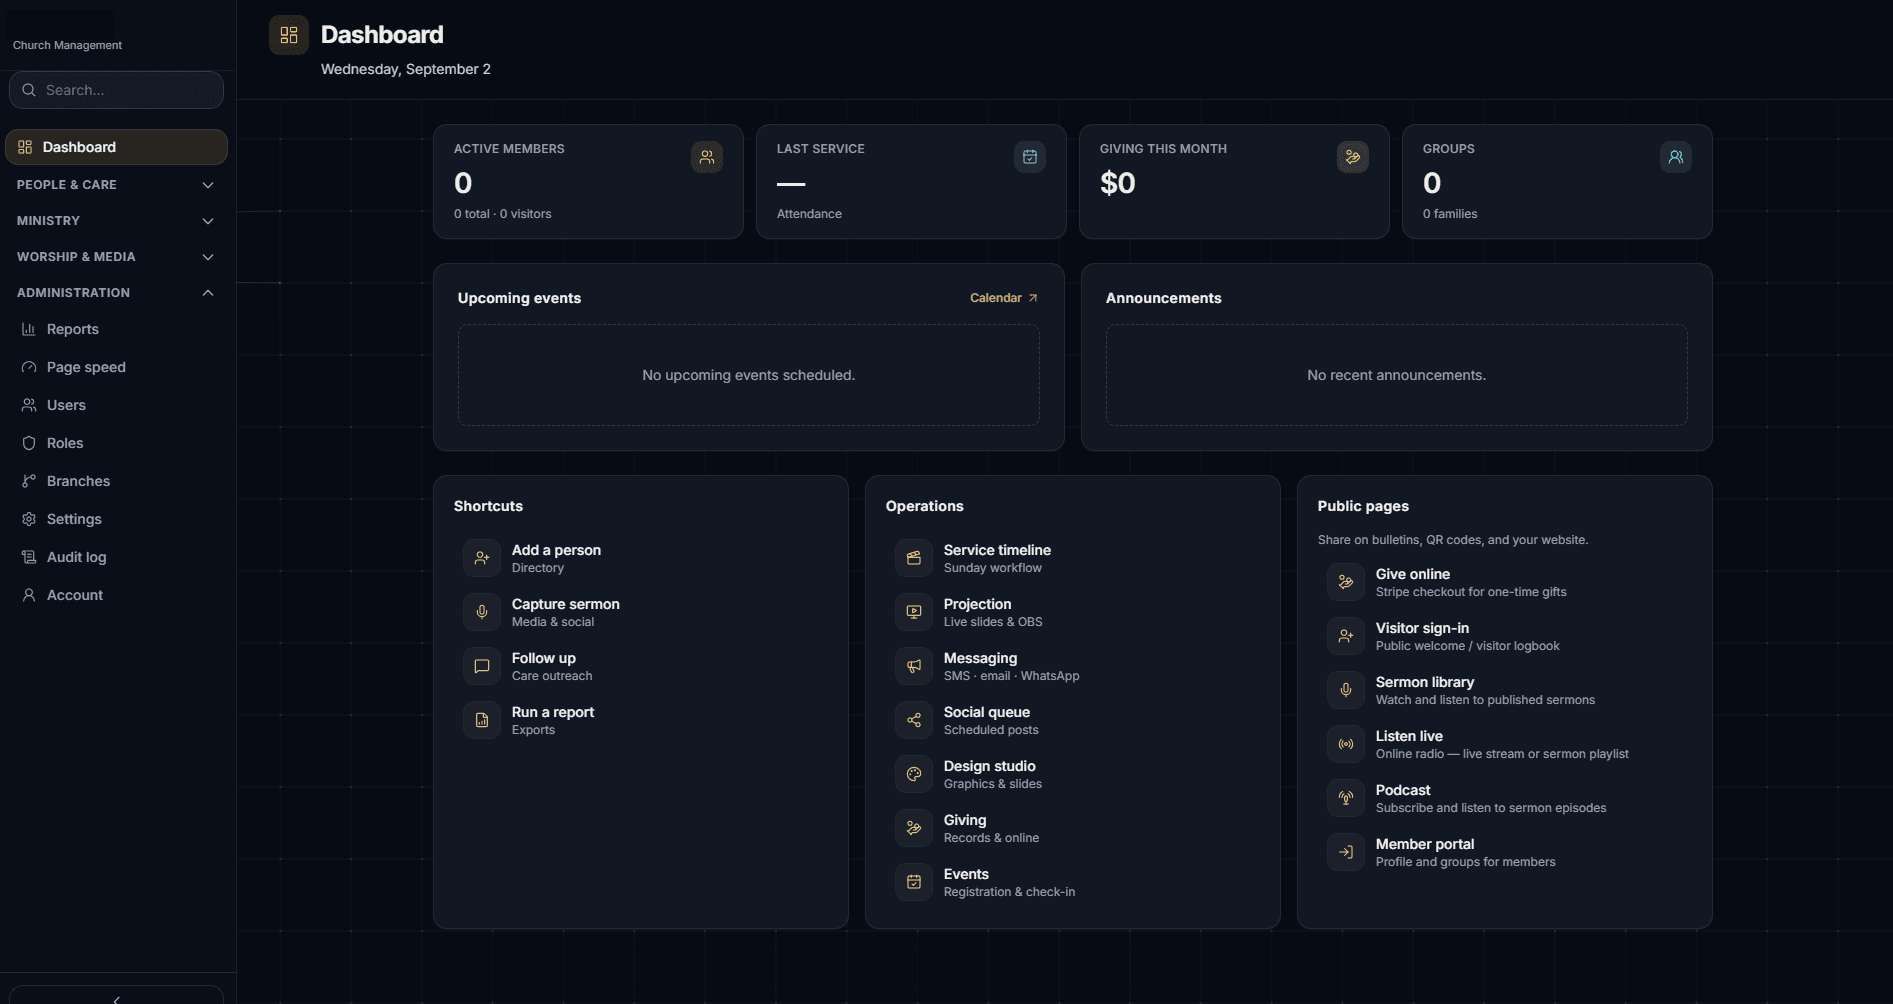Click the dashboard grid icon in header
This screenshot has height=1004, width=1893.
[289, 35]
